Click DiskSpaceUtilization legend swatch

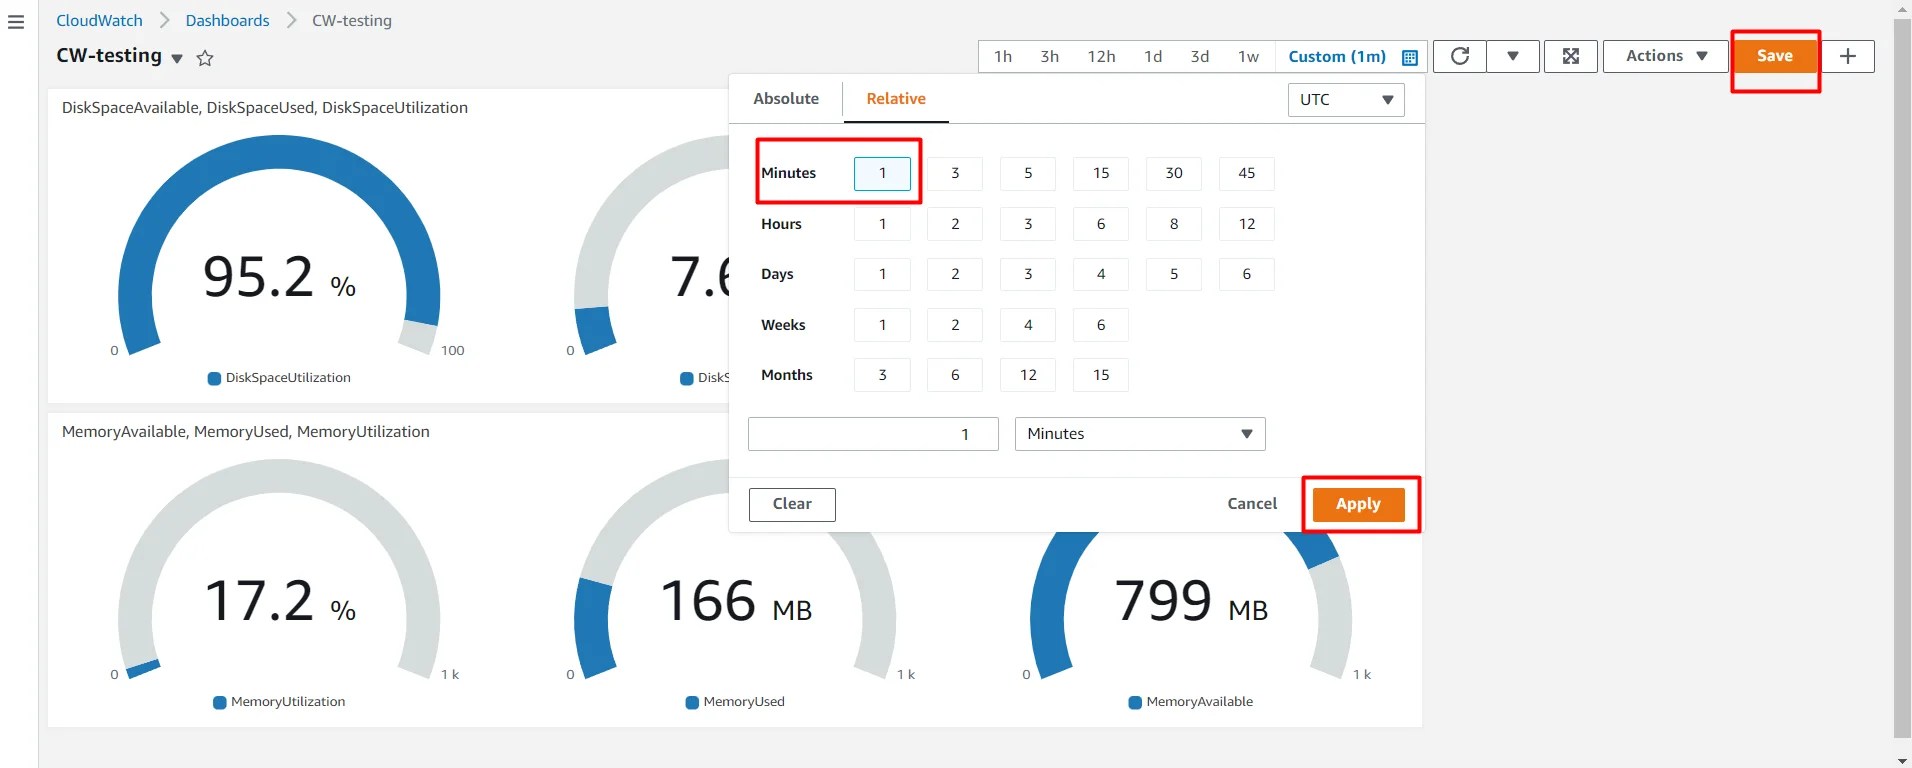[x=214, y=379]
